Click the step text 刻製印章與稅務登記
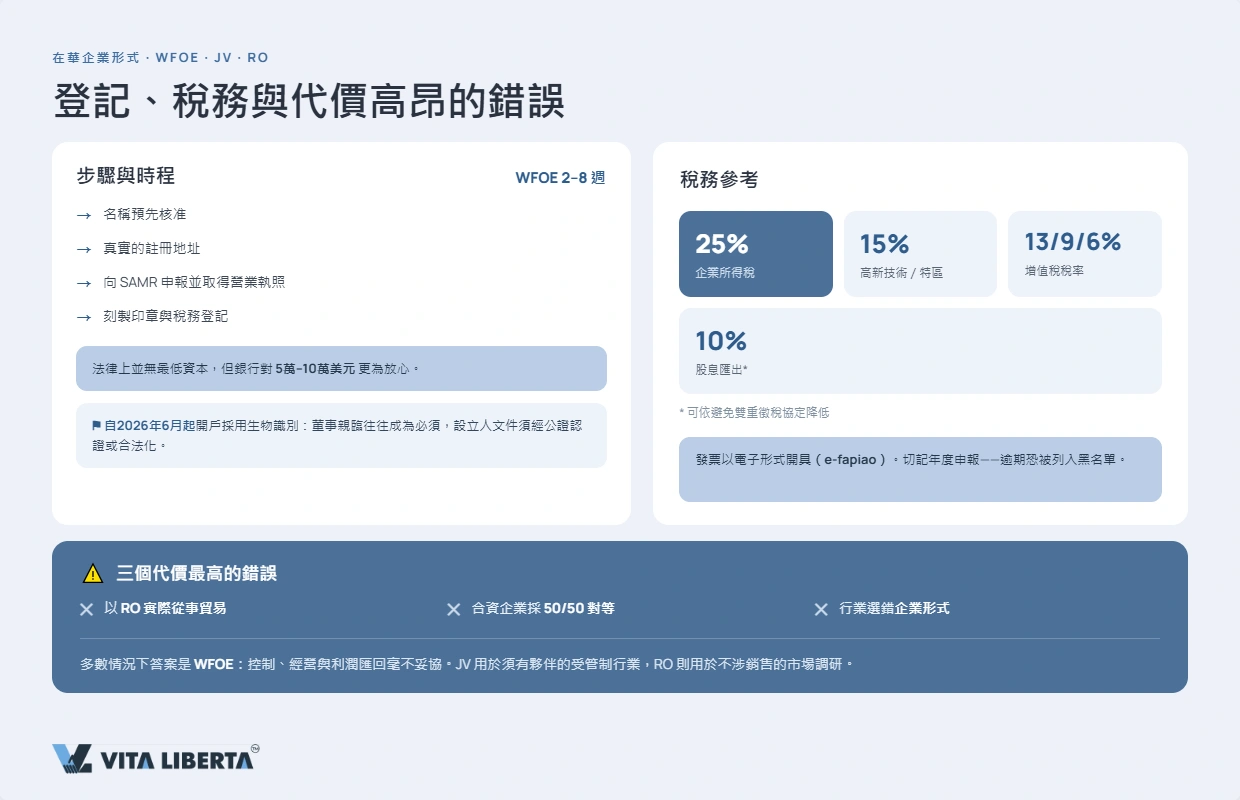 [166, 317]
